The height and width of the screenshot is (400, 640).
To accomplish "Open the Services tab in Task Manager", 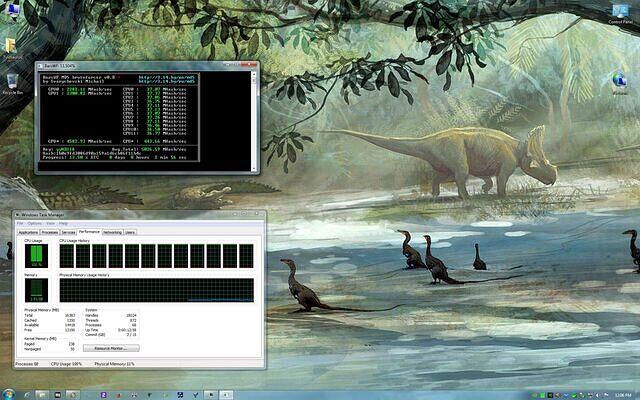I will tap(68, 232).
